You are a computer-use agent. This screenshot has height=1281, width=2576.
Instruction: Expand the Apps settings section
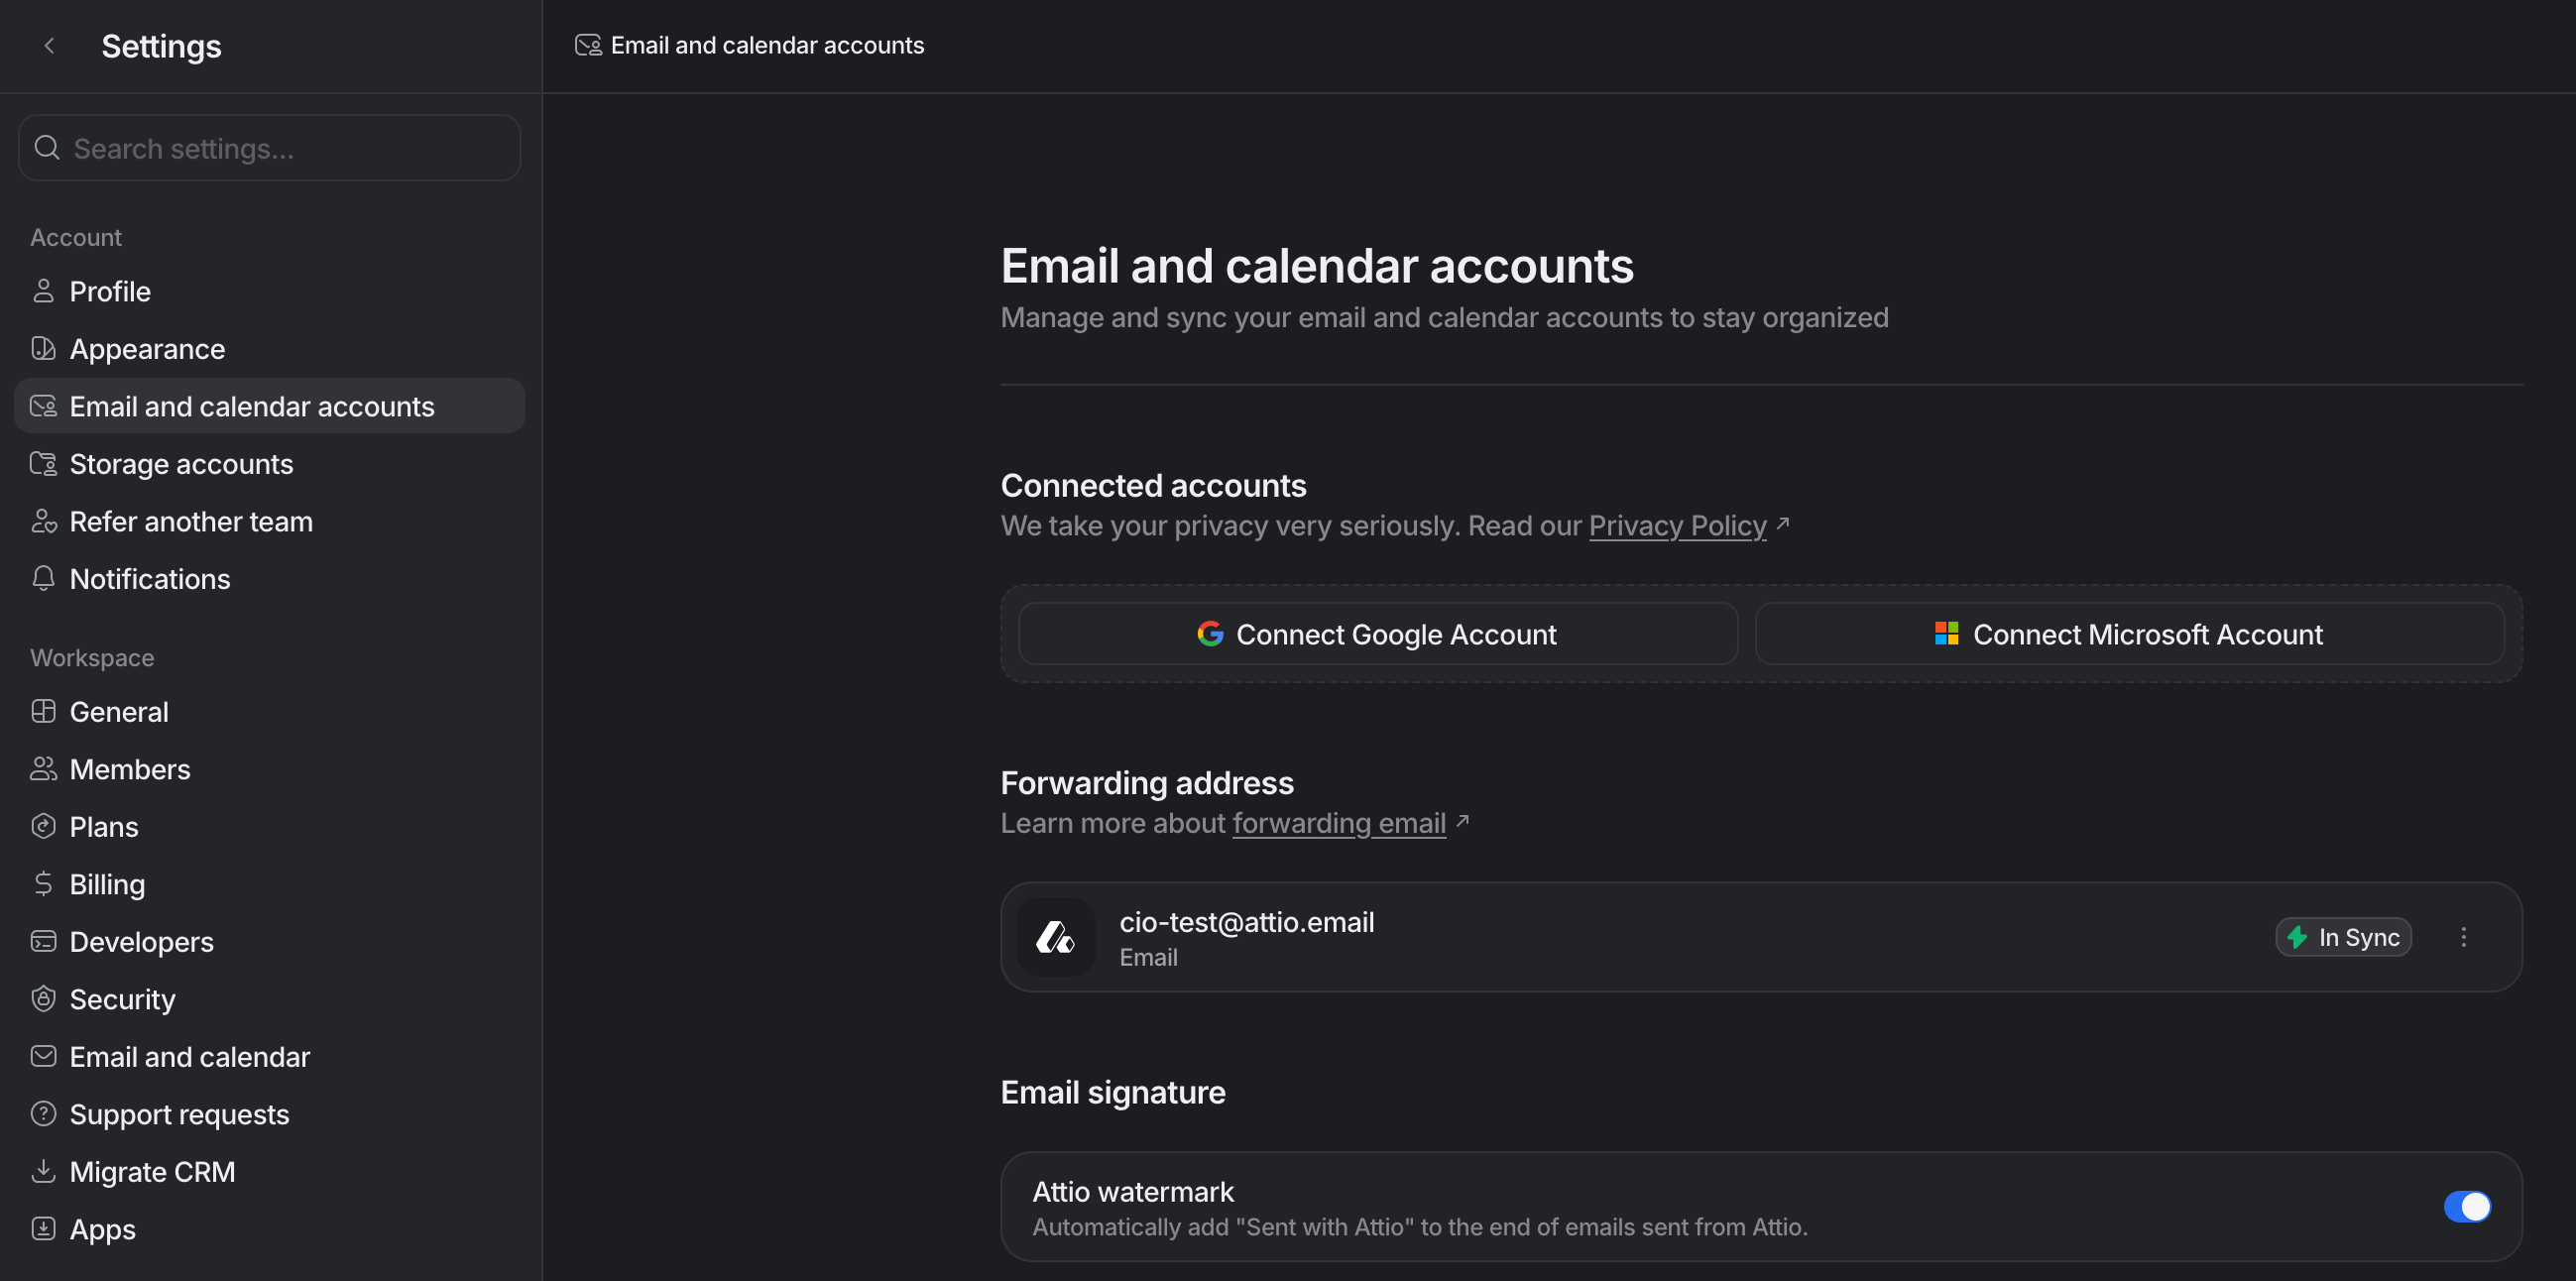coord(102,1228)
